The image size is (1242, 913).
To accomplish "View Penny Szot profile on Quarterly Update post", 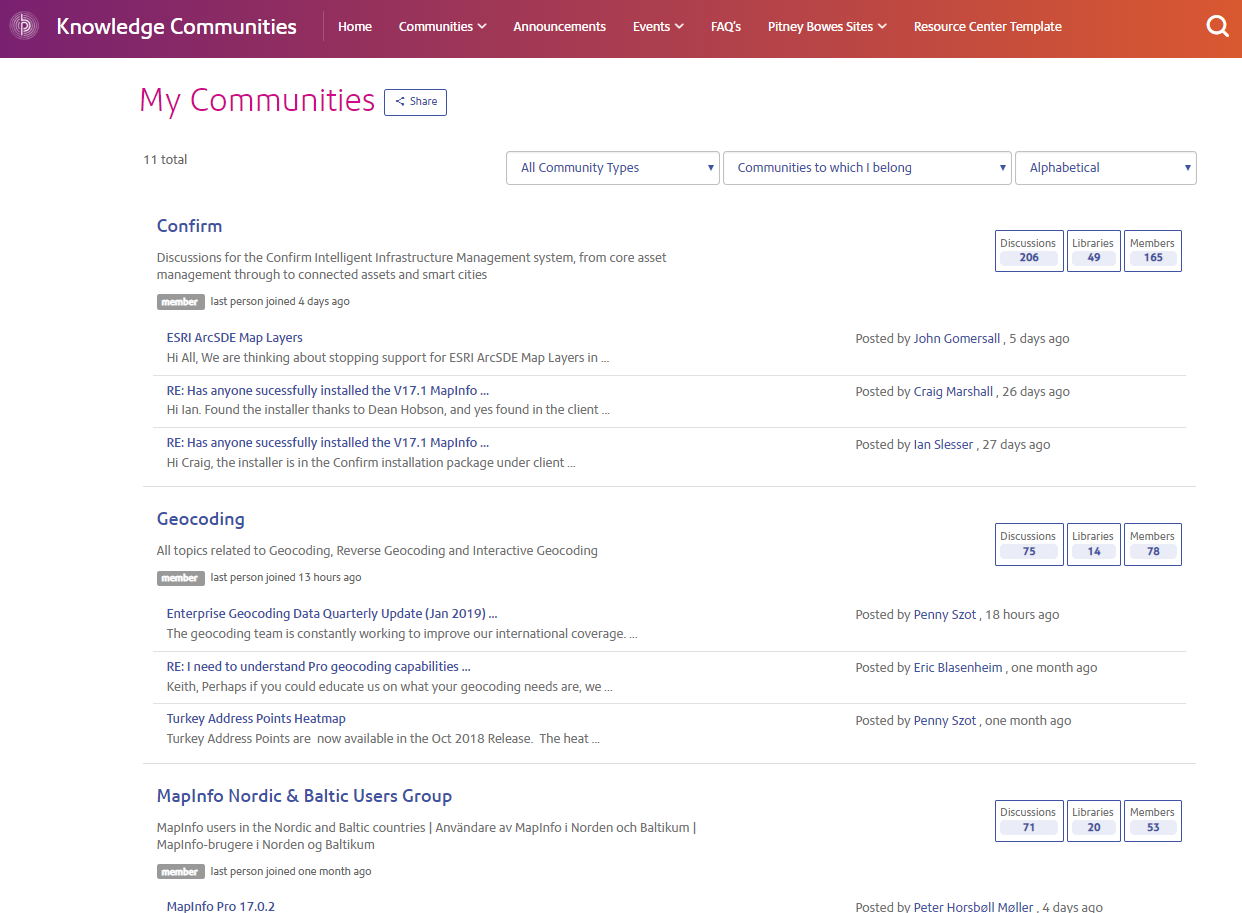I will 945,615.
